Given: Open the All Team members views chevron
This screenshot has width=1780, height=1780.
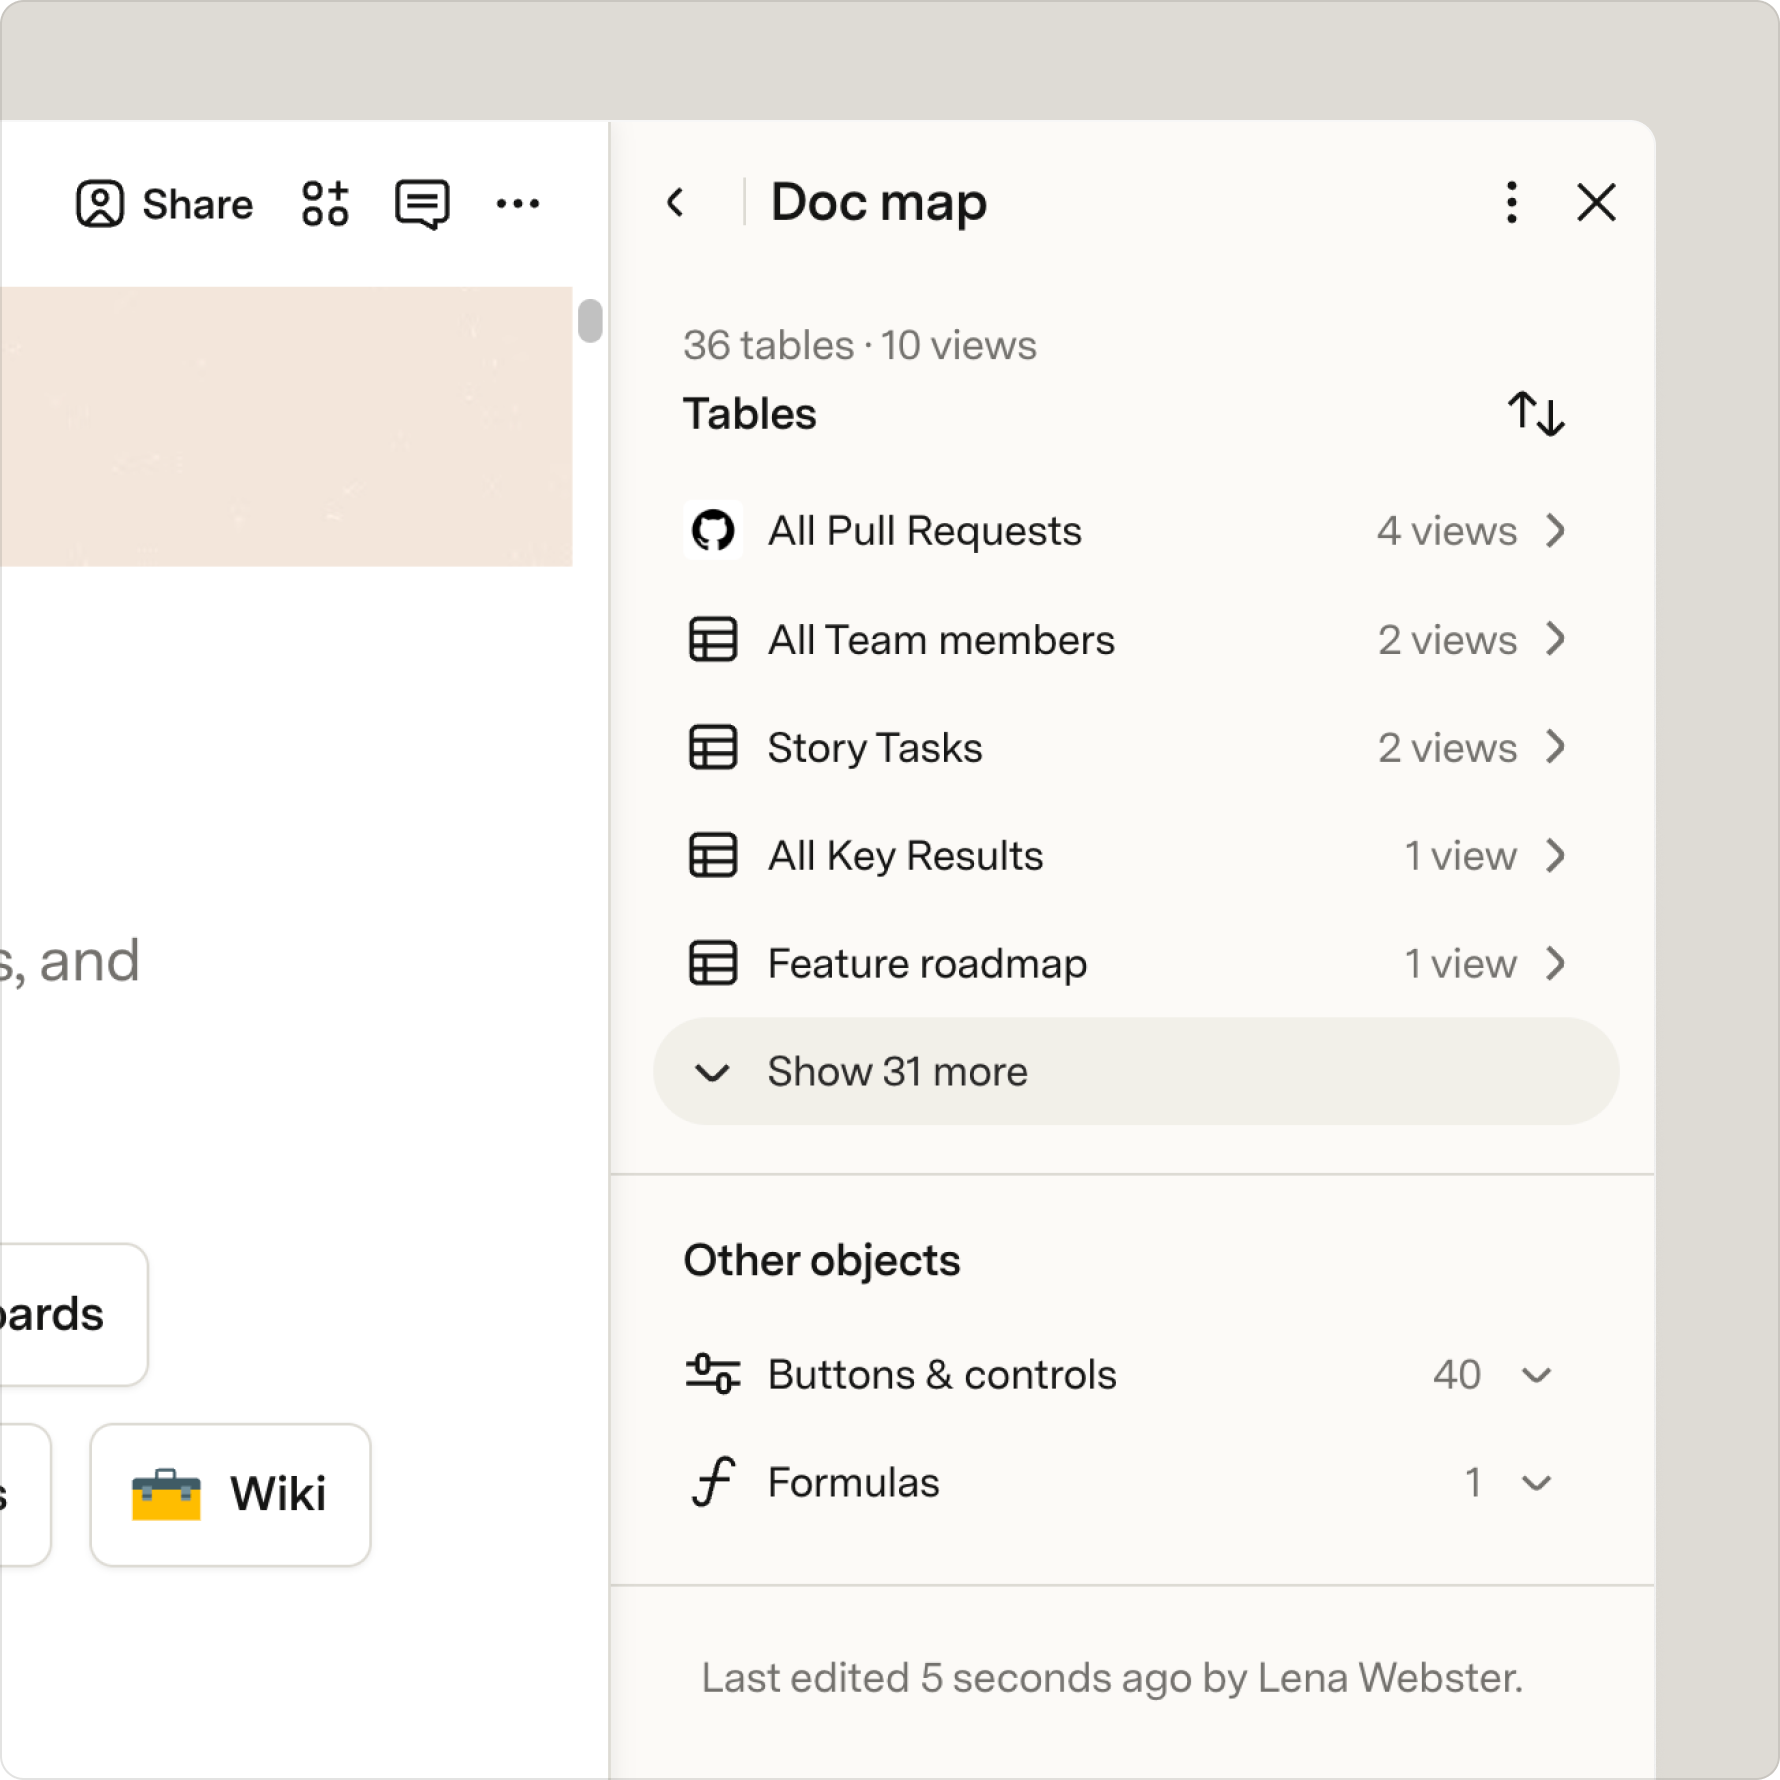Looking at the screenshot, I should (1555, 639).
